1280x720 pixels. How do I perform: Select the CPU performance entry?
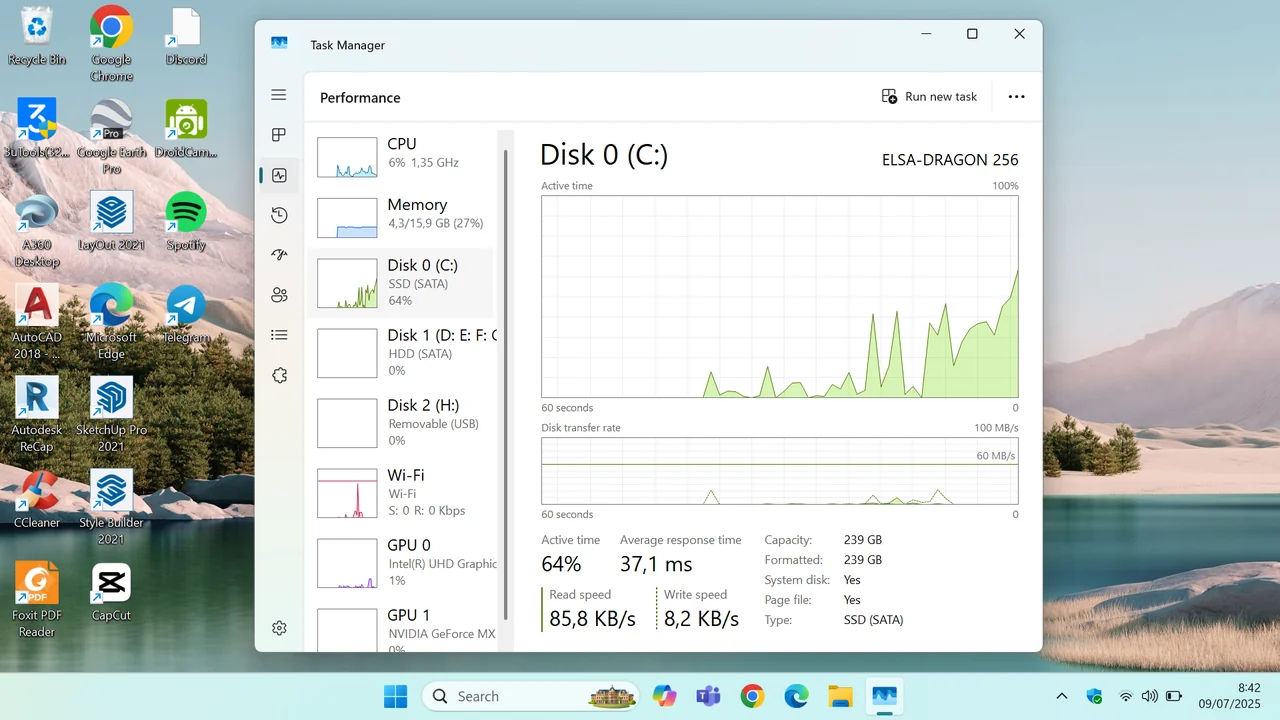point(401,158)
